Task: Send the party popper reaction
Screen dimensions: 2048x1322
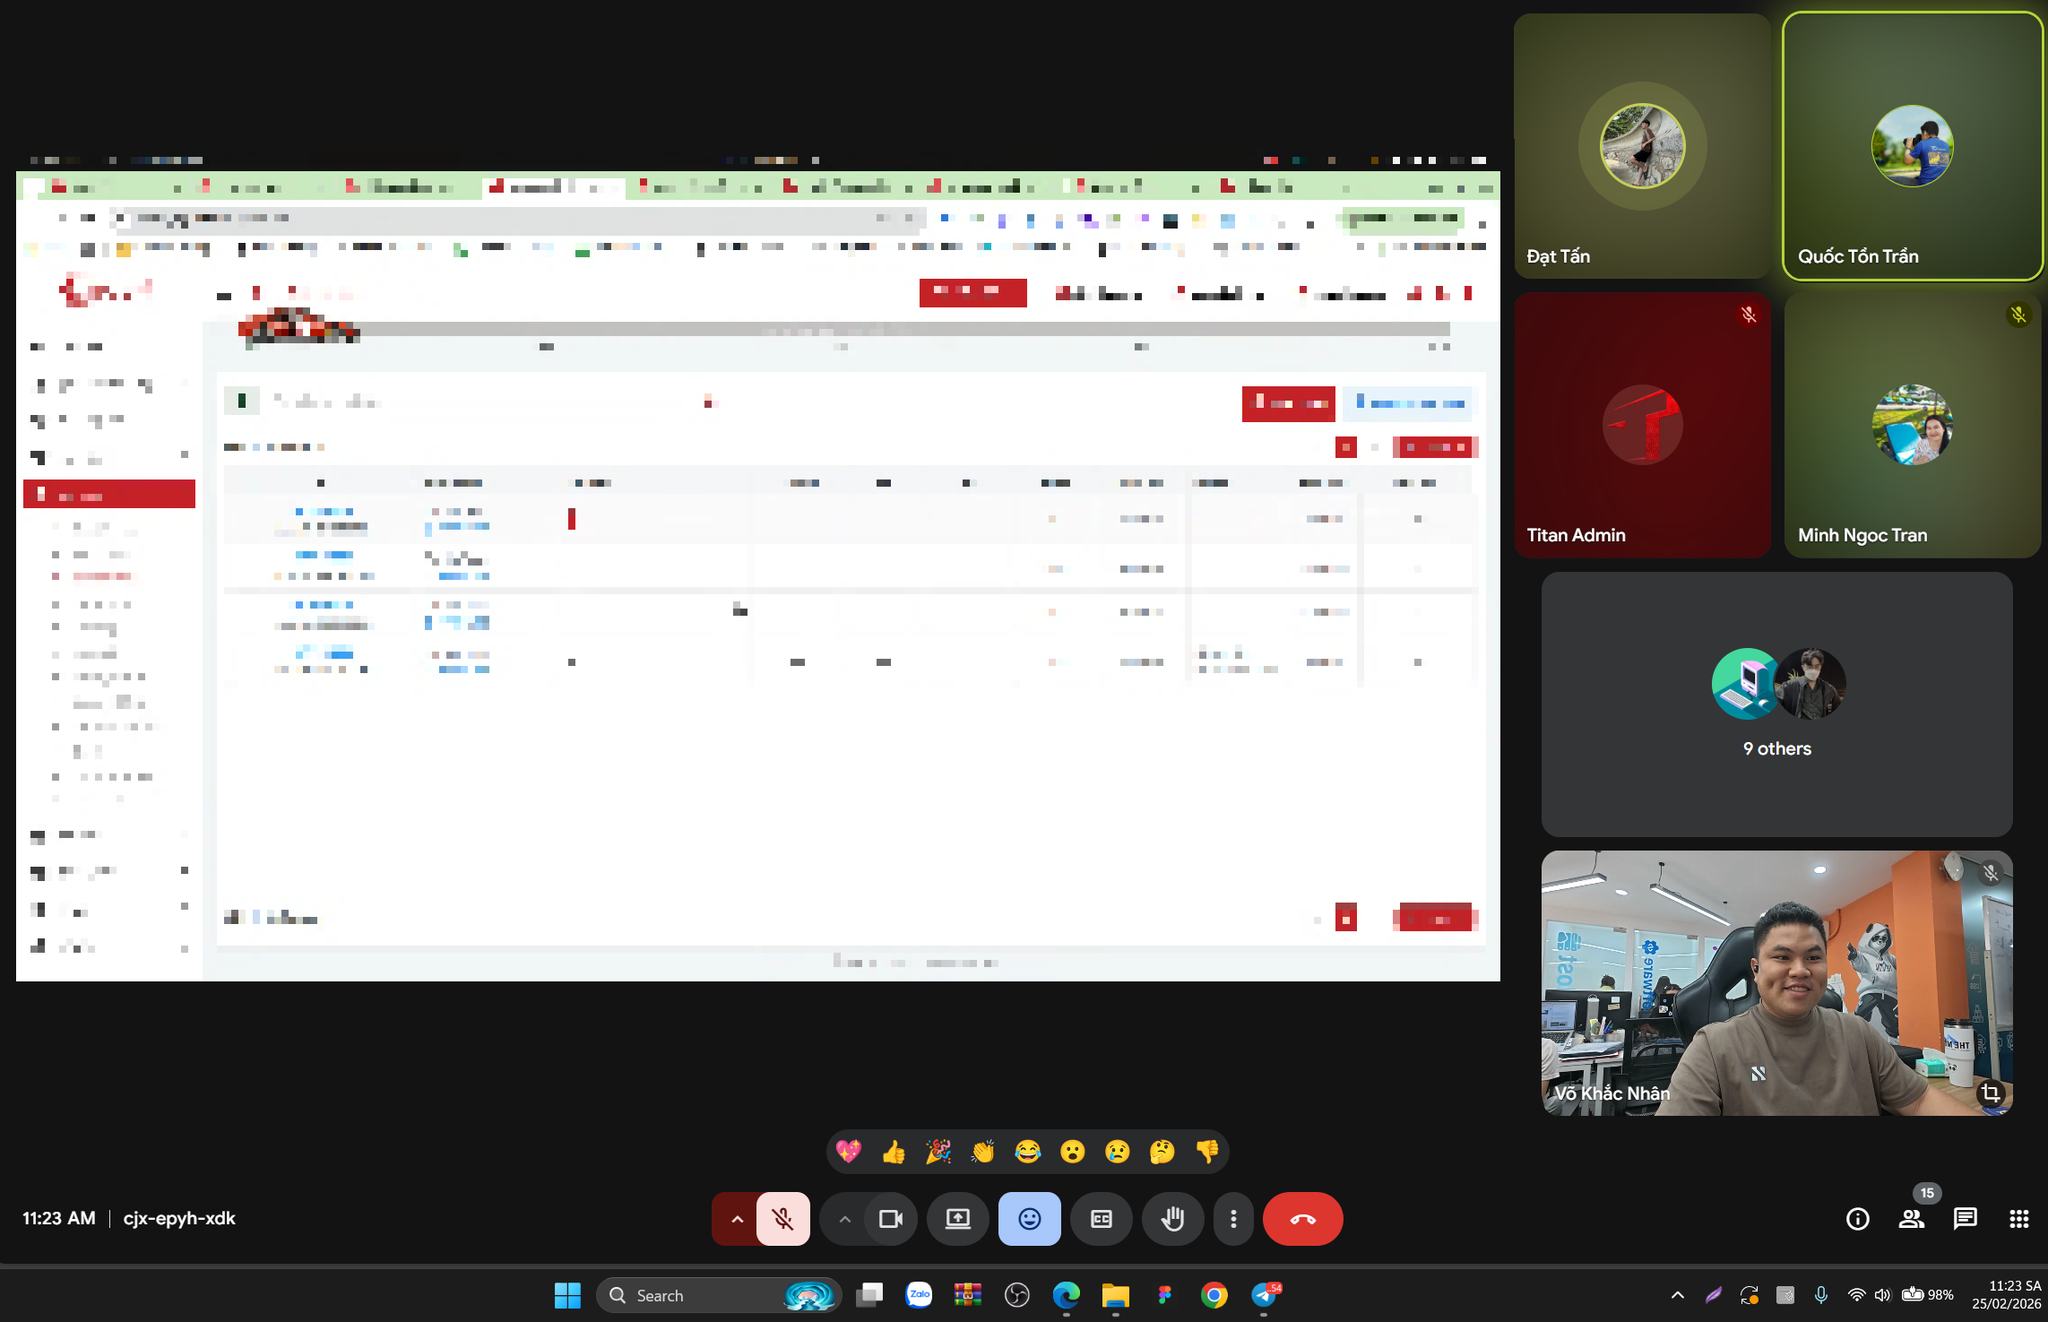Action: [x=938, y=1152]
